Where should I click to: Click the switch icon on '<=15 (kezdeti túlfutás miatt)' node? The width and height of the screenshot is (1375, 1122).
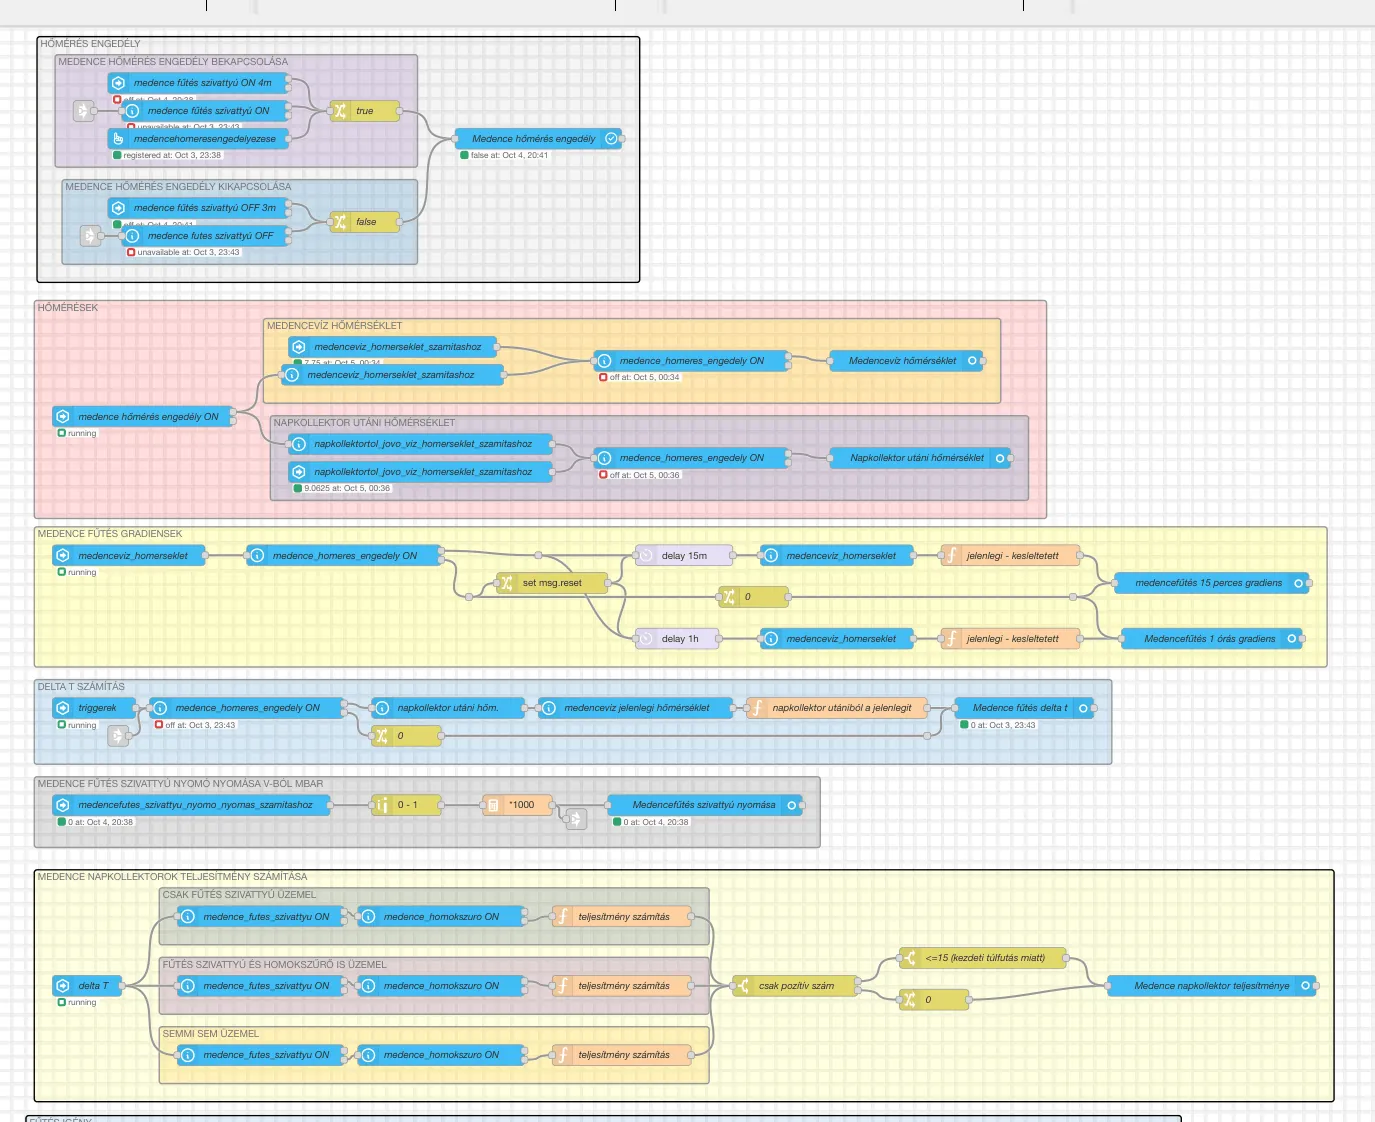(909, 958)
